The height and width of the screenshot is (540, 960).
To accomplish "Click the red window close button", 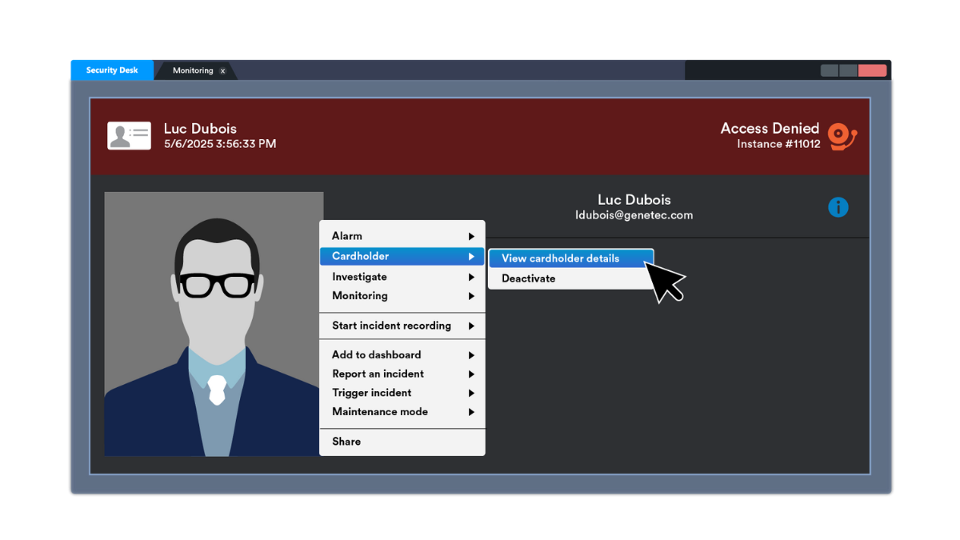I will [x=872, y=70].
